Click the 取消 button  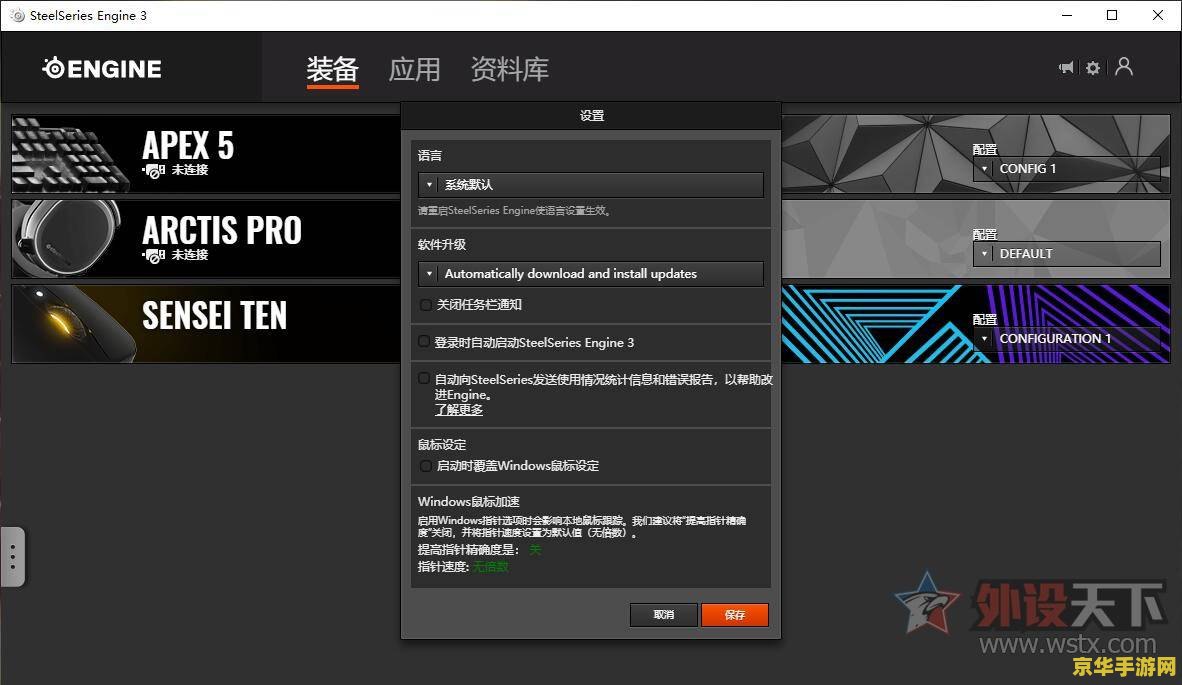click(x=663, y=615)
